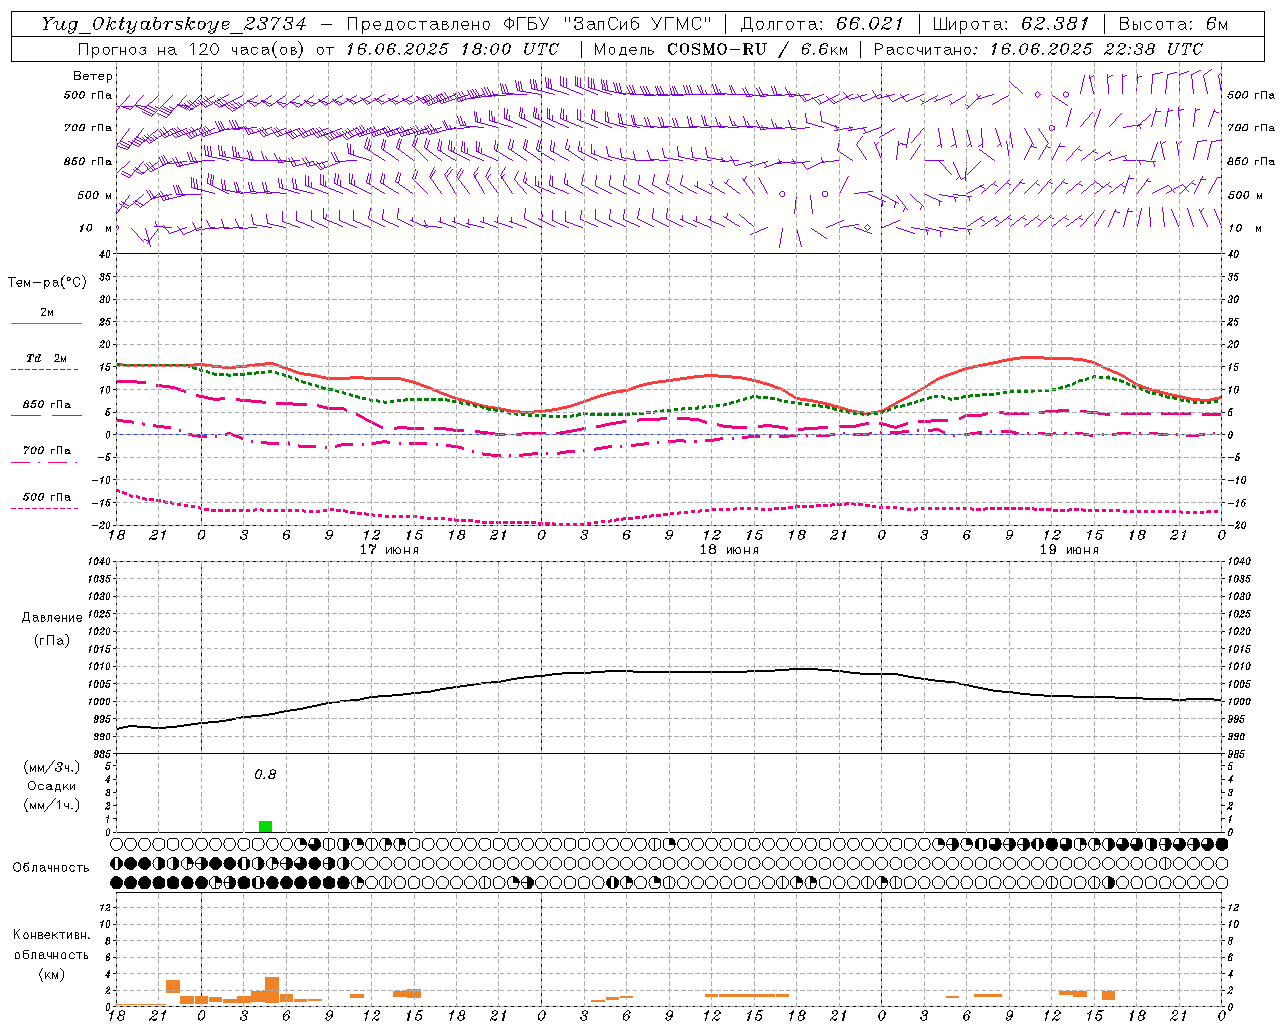Click the '(км)' convective cloud unit label
Viewport: 1280px width, 1024px height.
click(x=51, y=975)
